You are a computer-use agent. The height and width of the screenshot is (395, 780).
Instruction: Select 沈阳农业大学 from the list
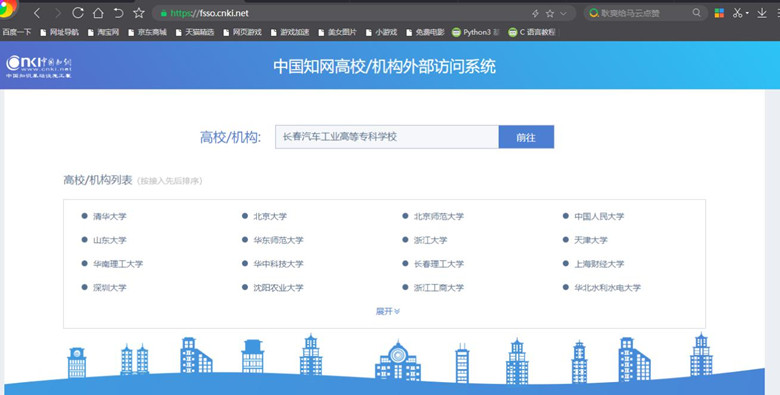pos(278,288)
